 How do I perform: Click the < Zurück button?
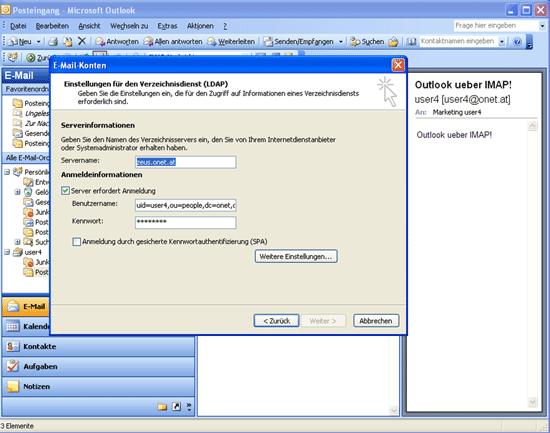click(x=276, y=321)
